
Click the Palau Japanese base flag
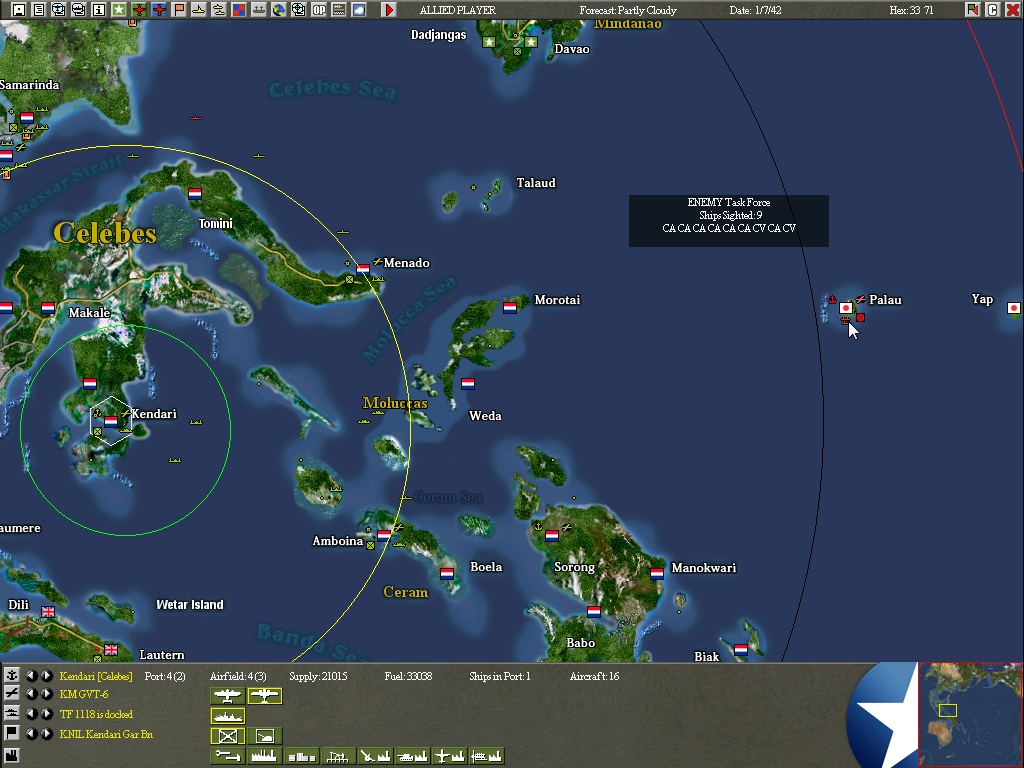(846, 308)
